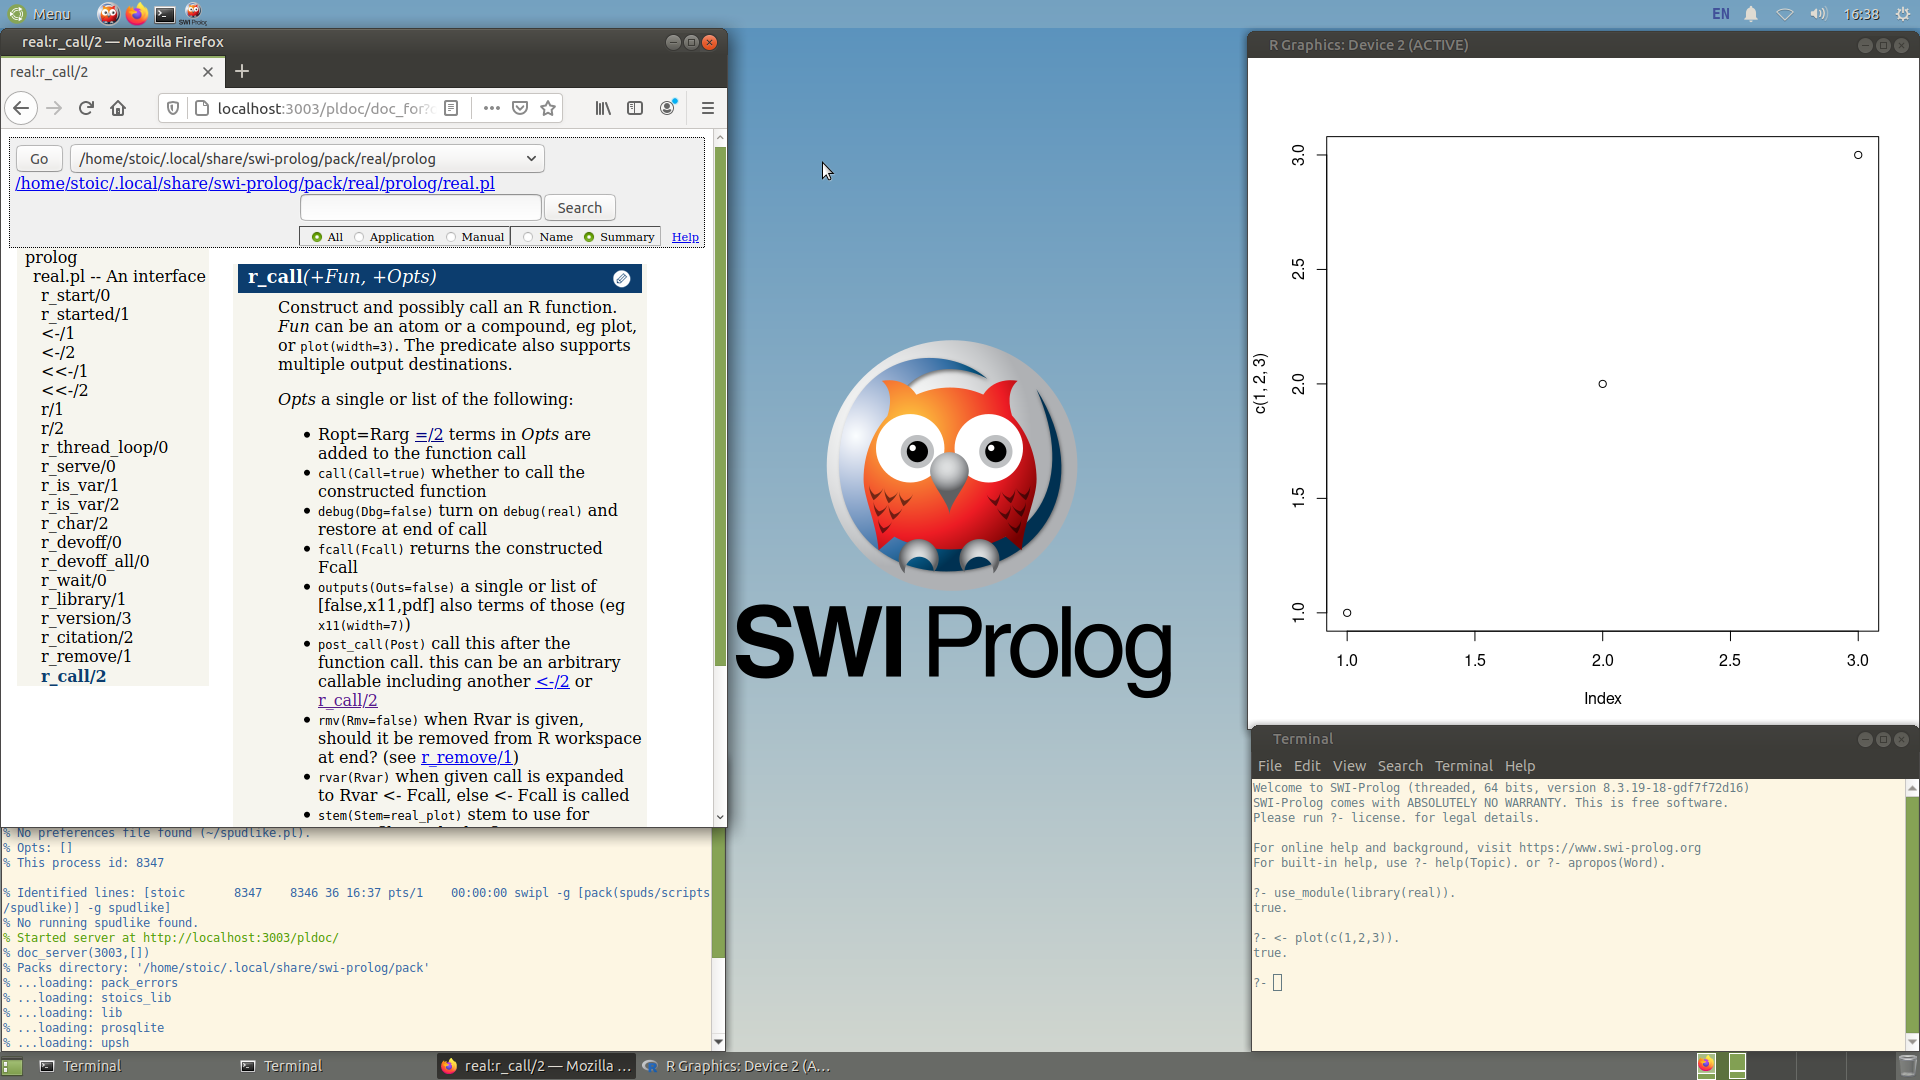Viewport: 1920px width, 1080px height.
Task: Open r_thread_loop/0 in the sidebar
Action: pyautogui.click(x=104, y=447)
